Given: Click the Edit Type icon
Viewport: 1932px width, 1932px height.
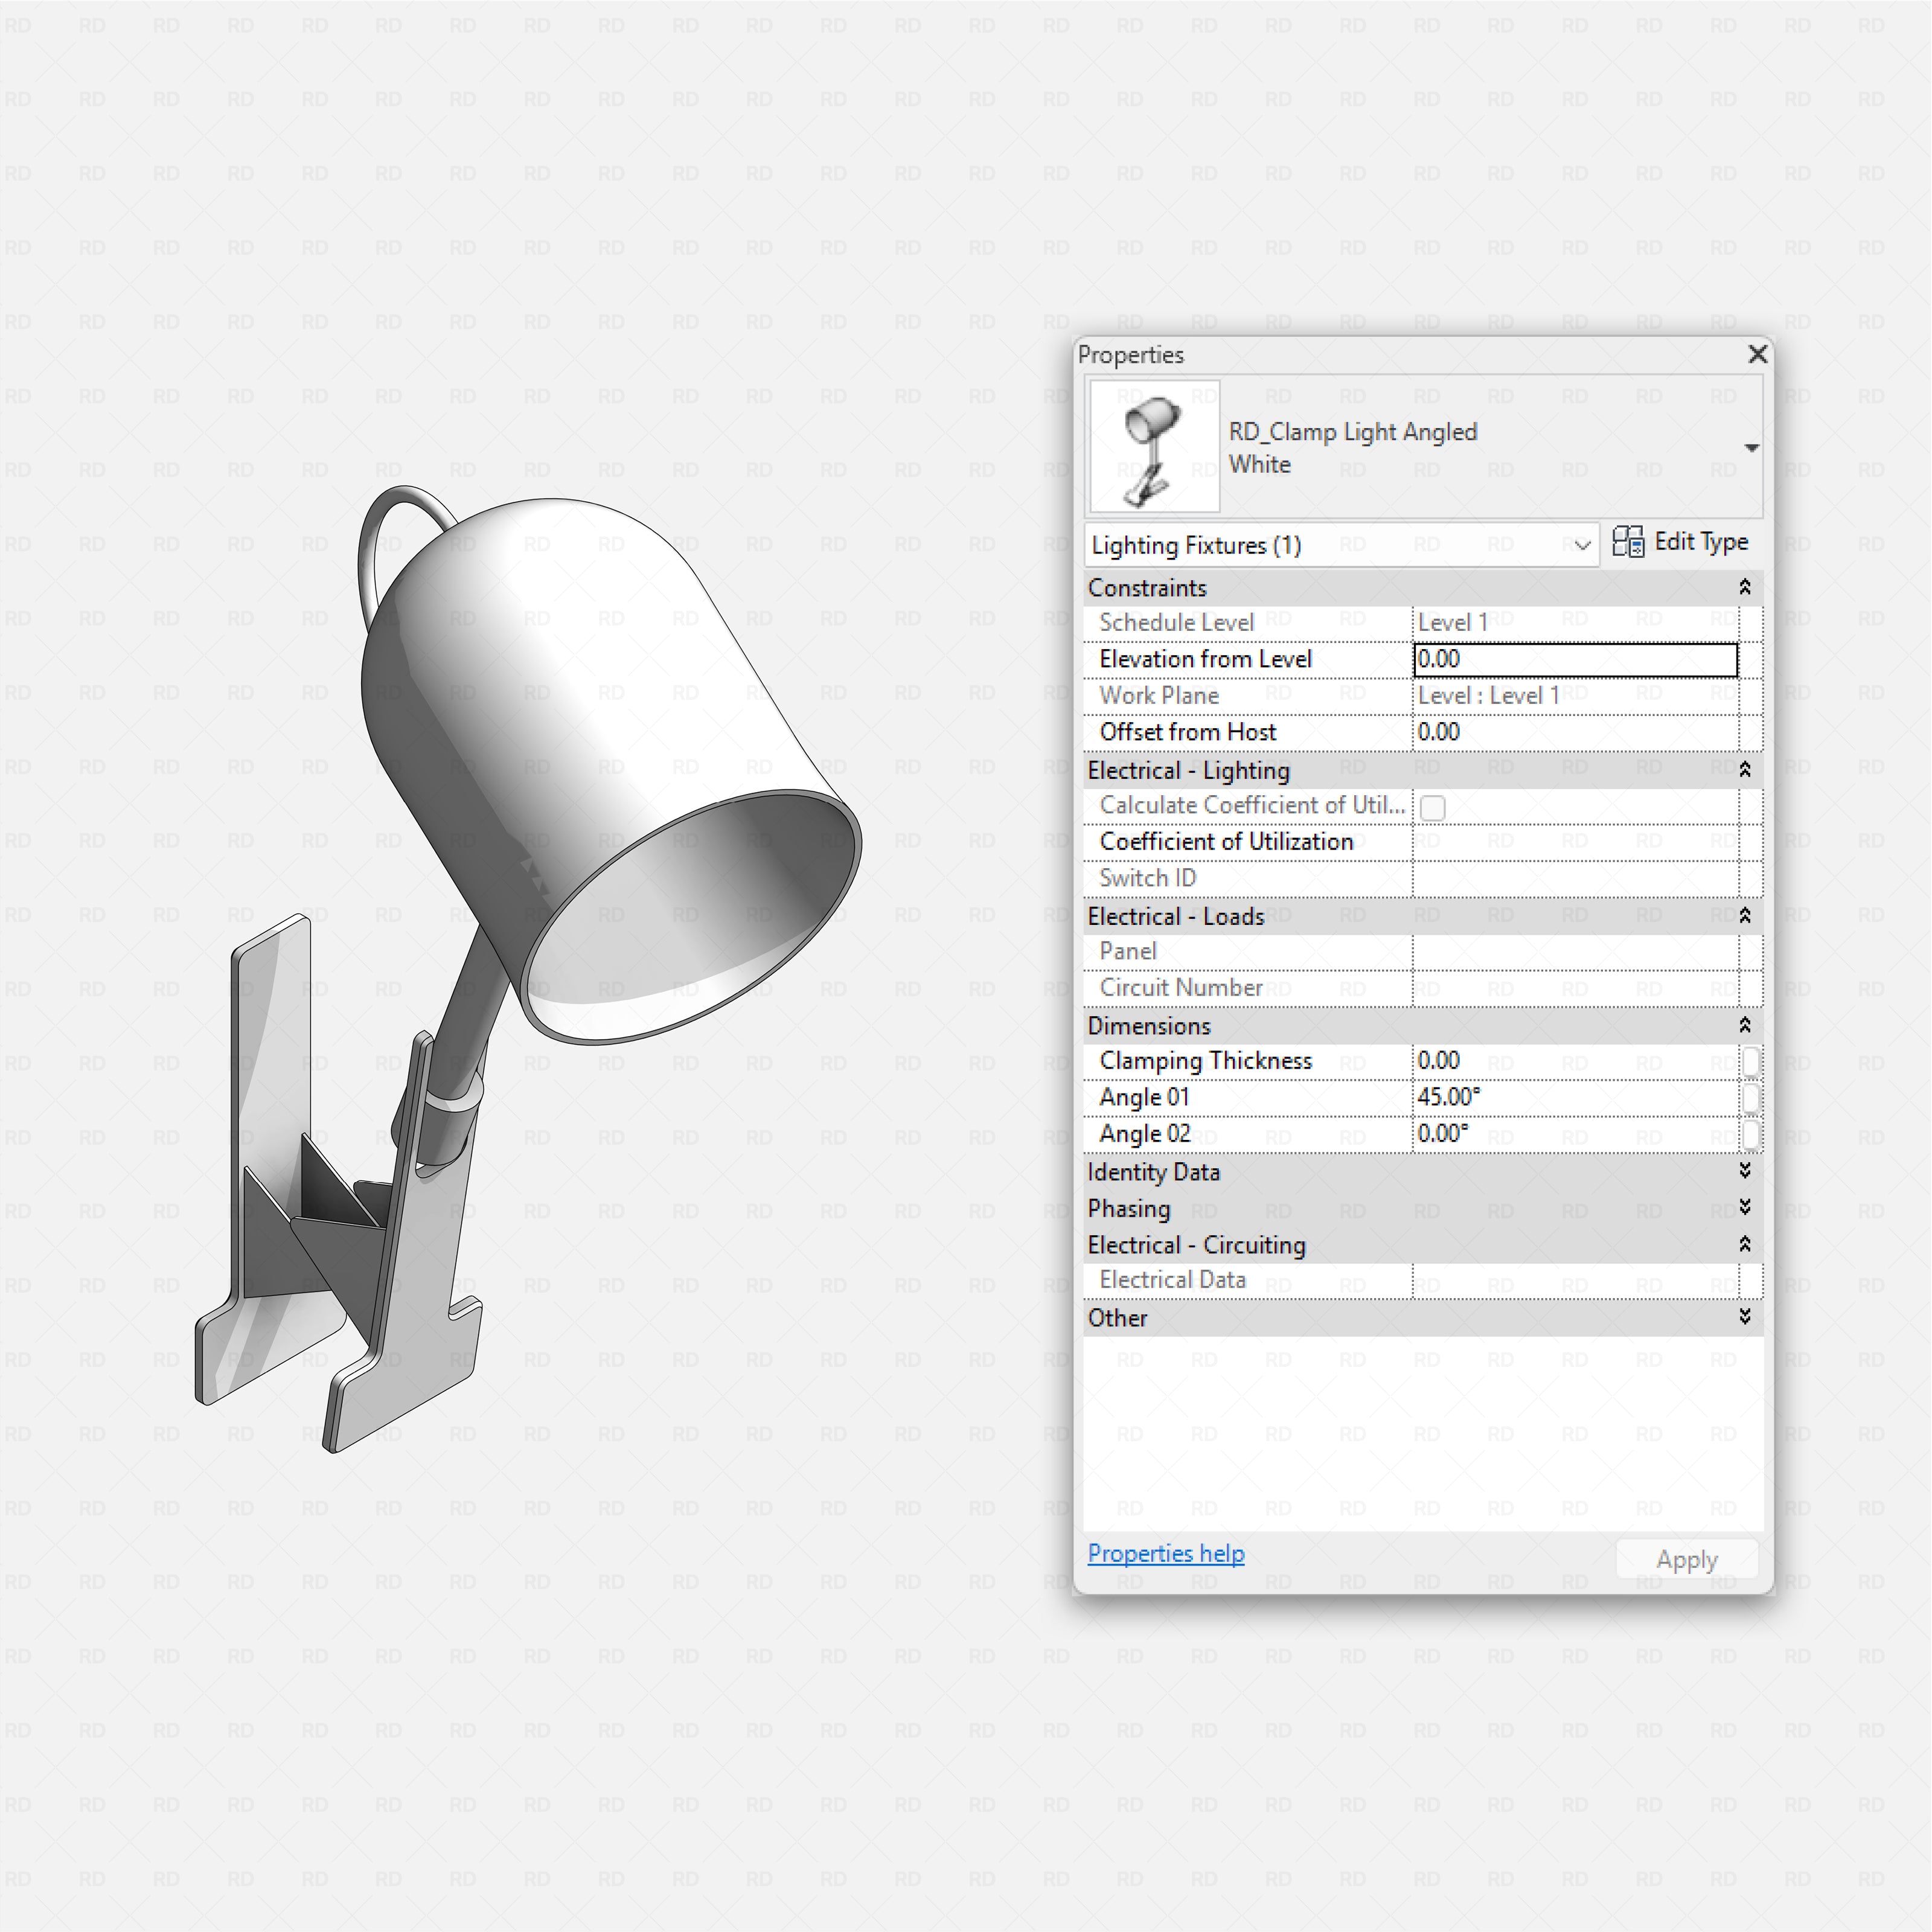Looking at the screenshot, I should 1628,542.
